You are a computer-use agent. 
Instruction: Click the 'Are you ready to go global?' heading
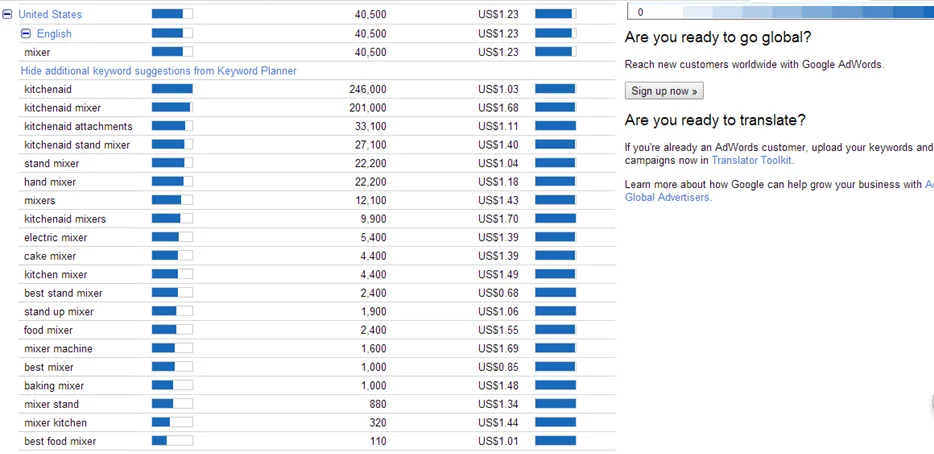coord(718,38)
